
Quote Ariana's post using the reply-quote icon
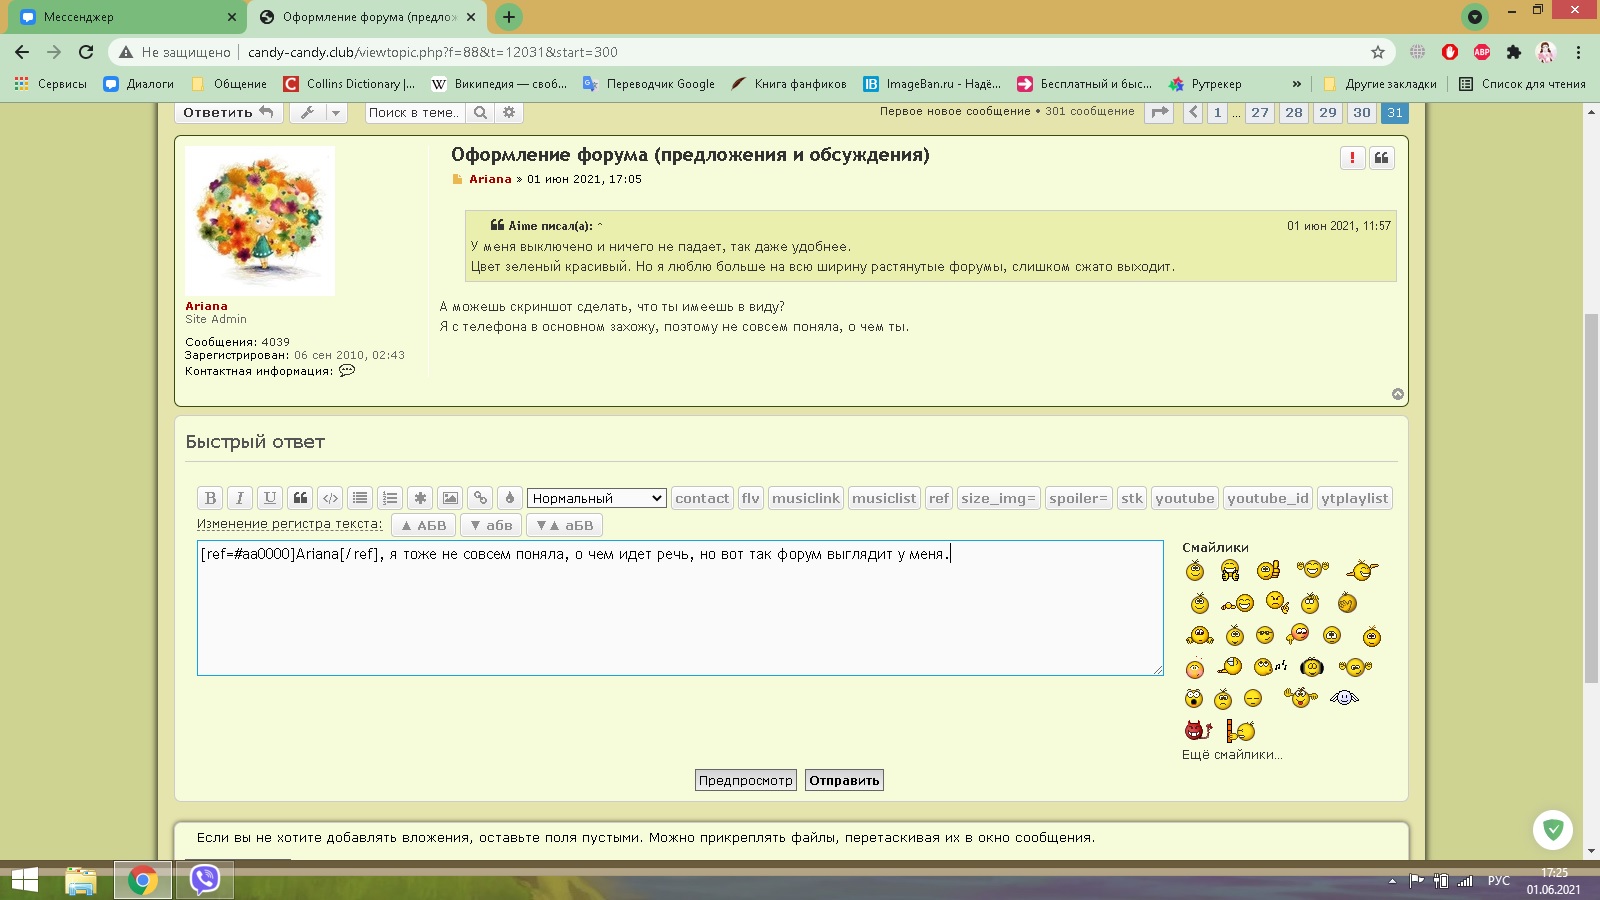[x=1381, y=158]
